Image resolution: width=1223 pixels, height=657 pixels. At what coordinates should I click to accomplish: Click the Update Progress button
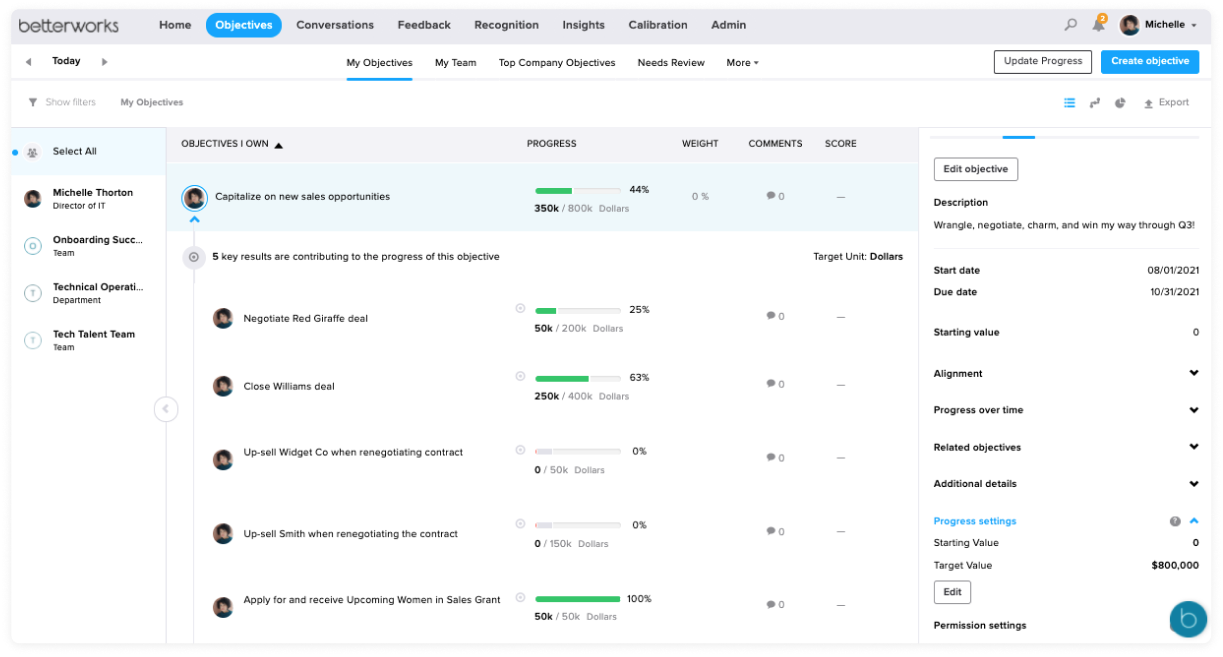pyautogui.click(x=1043, y=61)
